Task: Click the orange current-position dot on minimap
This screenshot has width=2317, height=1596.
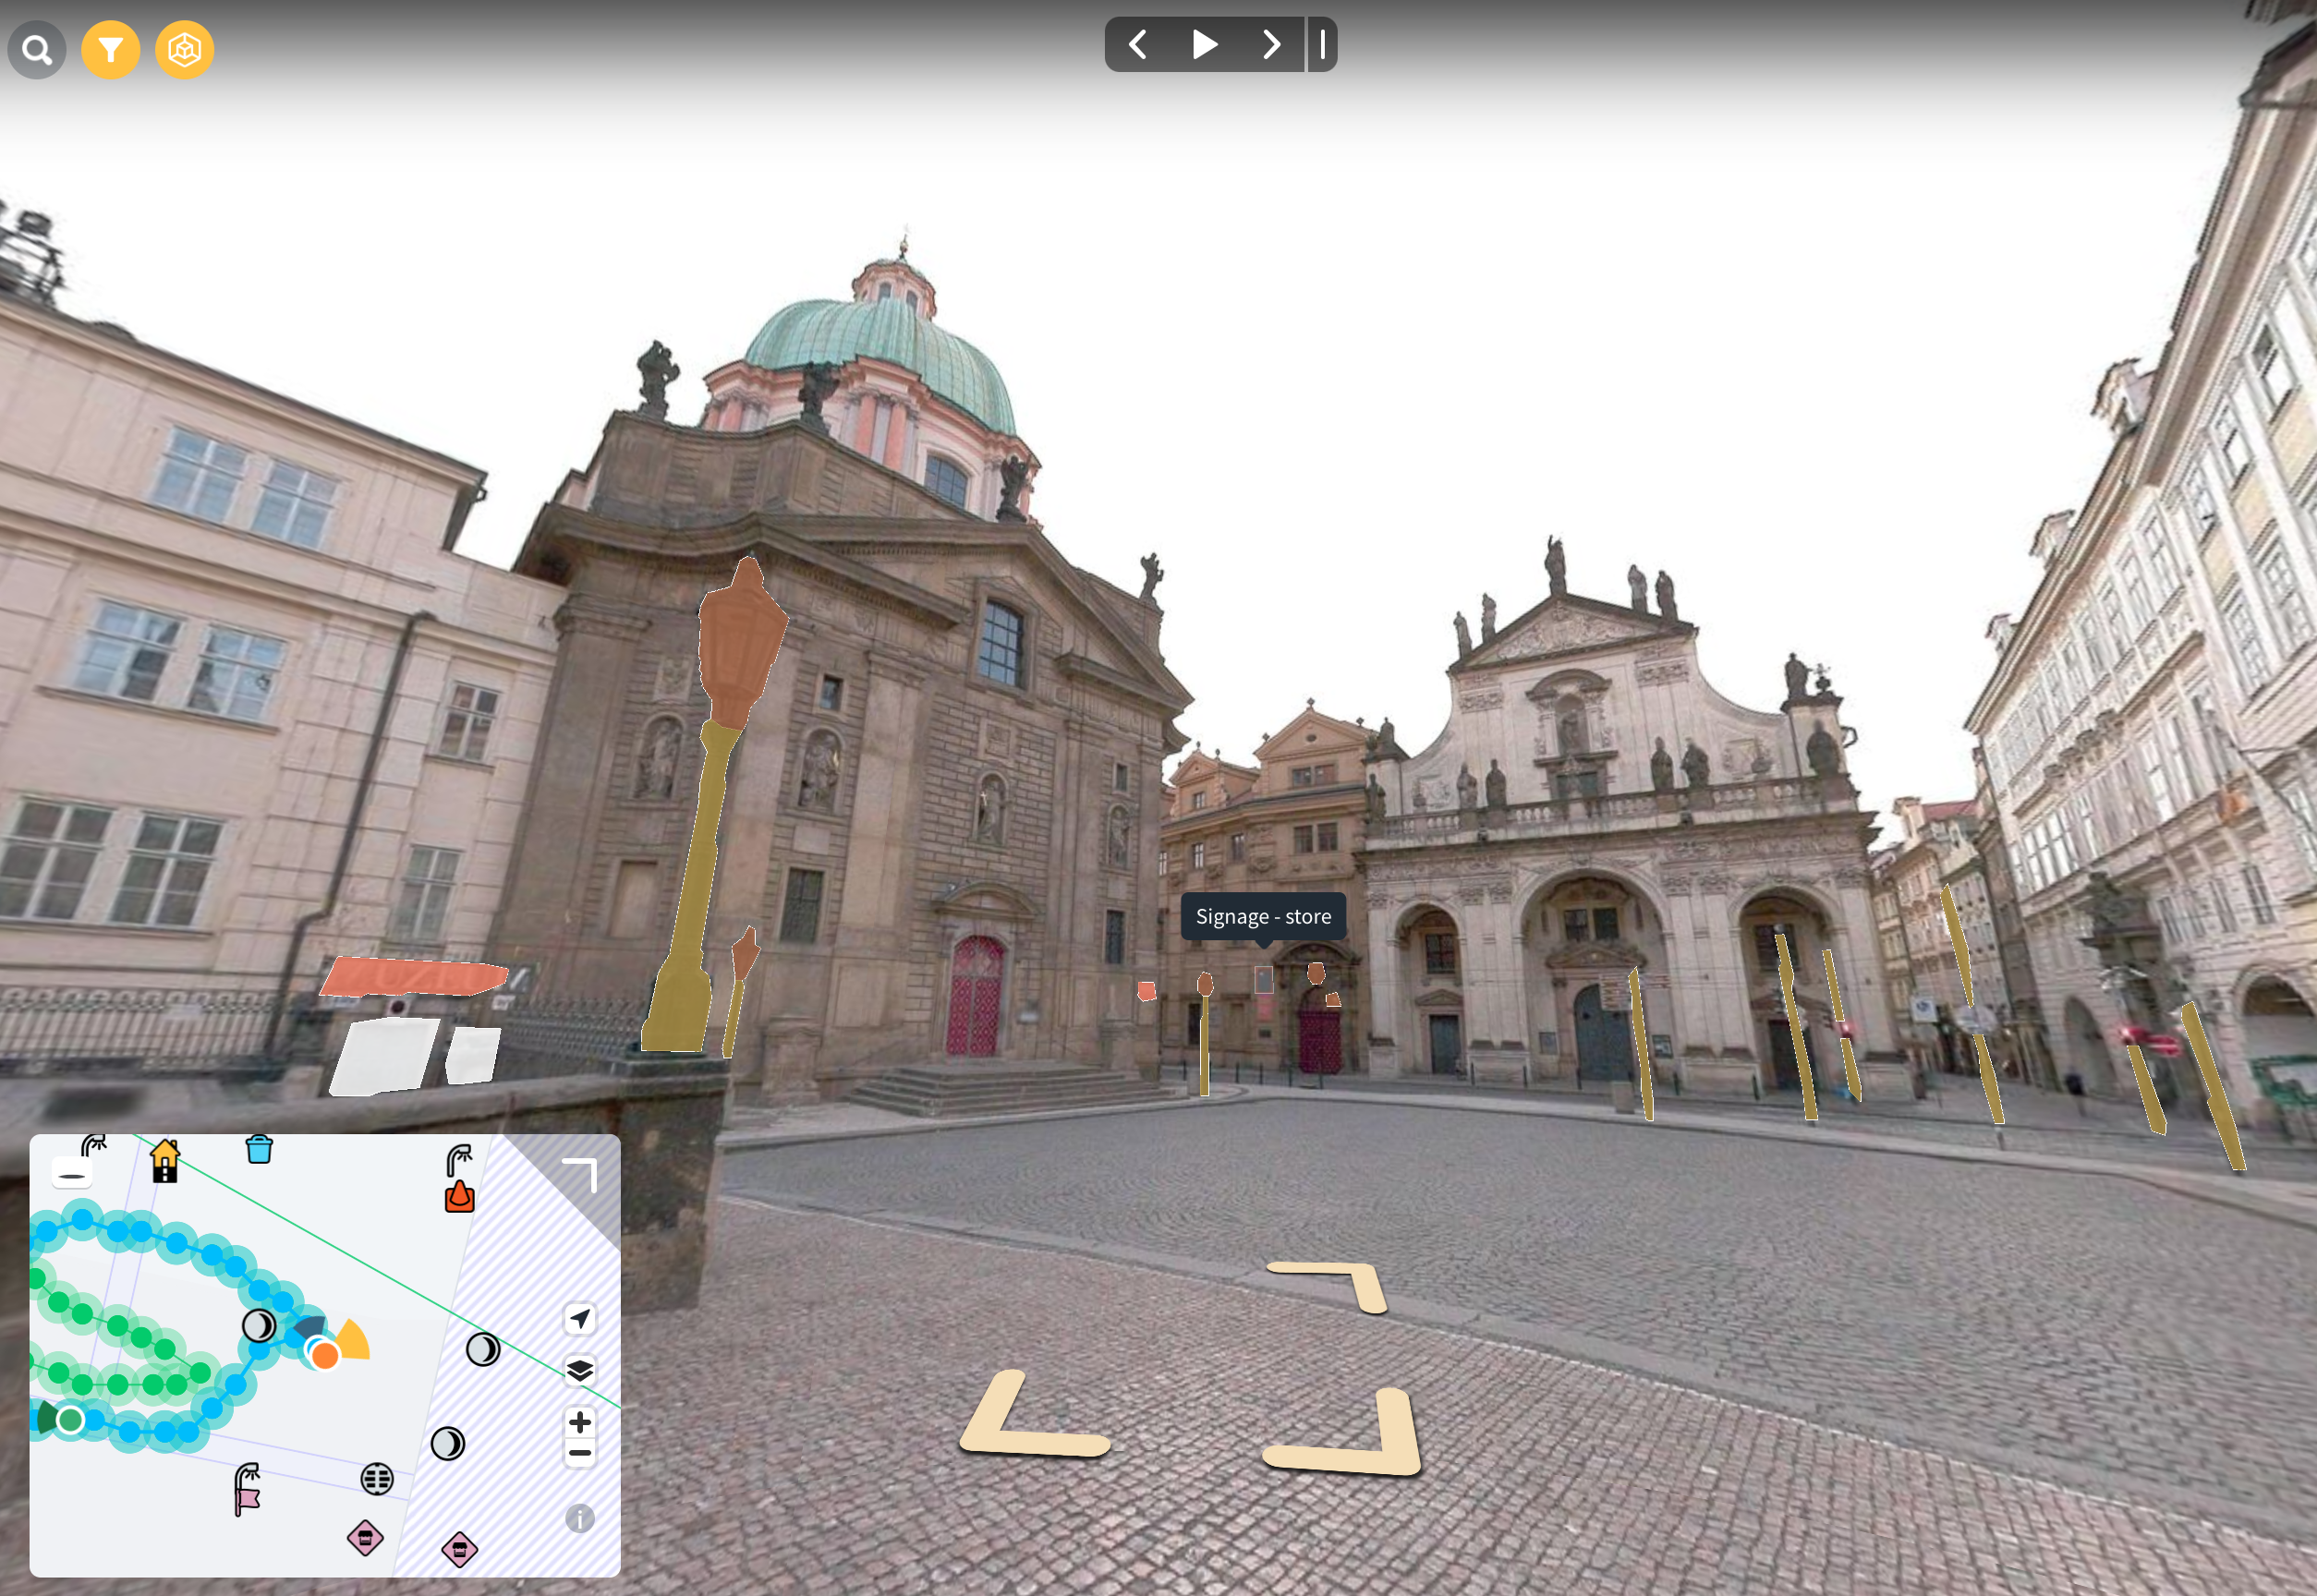Action: click(x=324, y=1355)
